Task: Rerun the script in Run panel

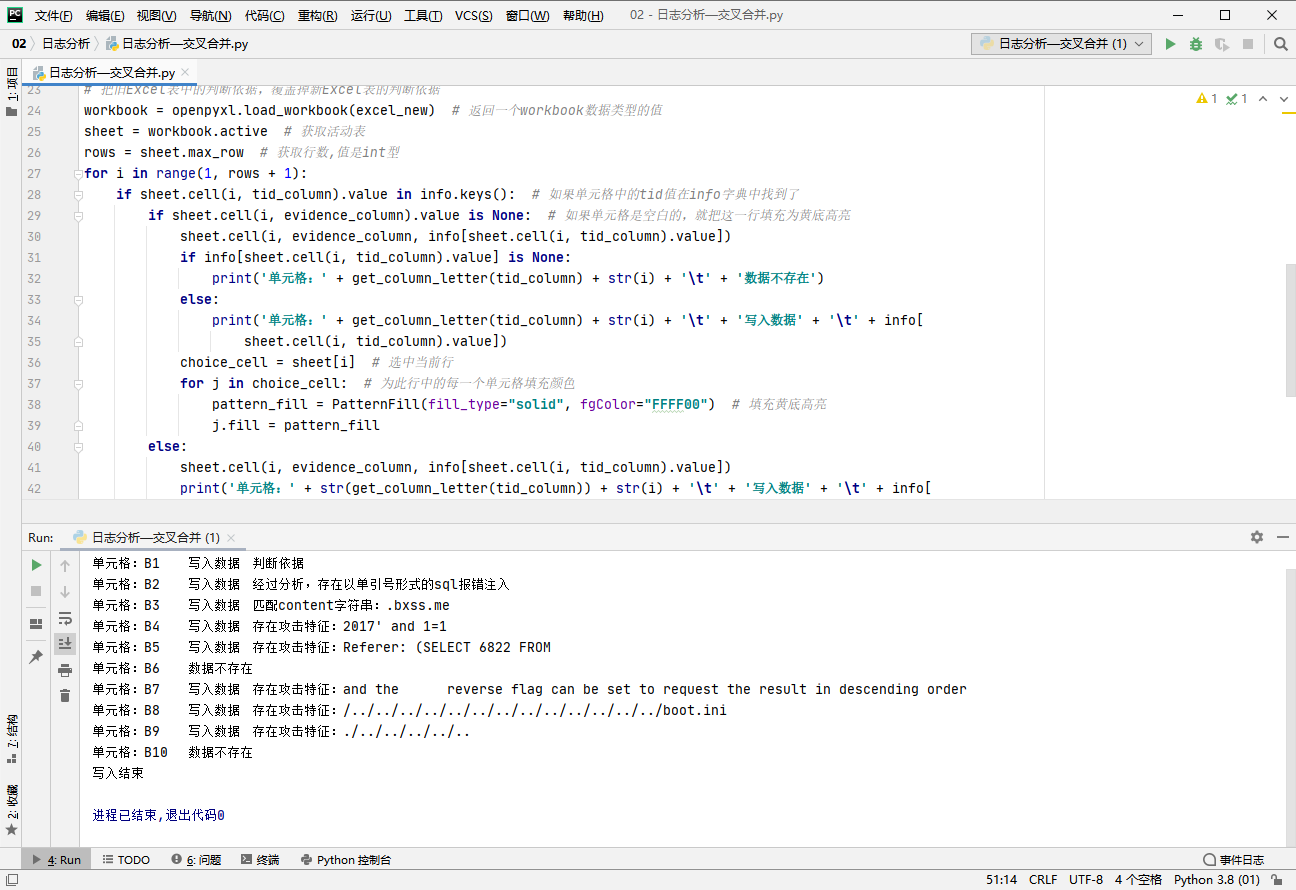Action: [36, 565]
